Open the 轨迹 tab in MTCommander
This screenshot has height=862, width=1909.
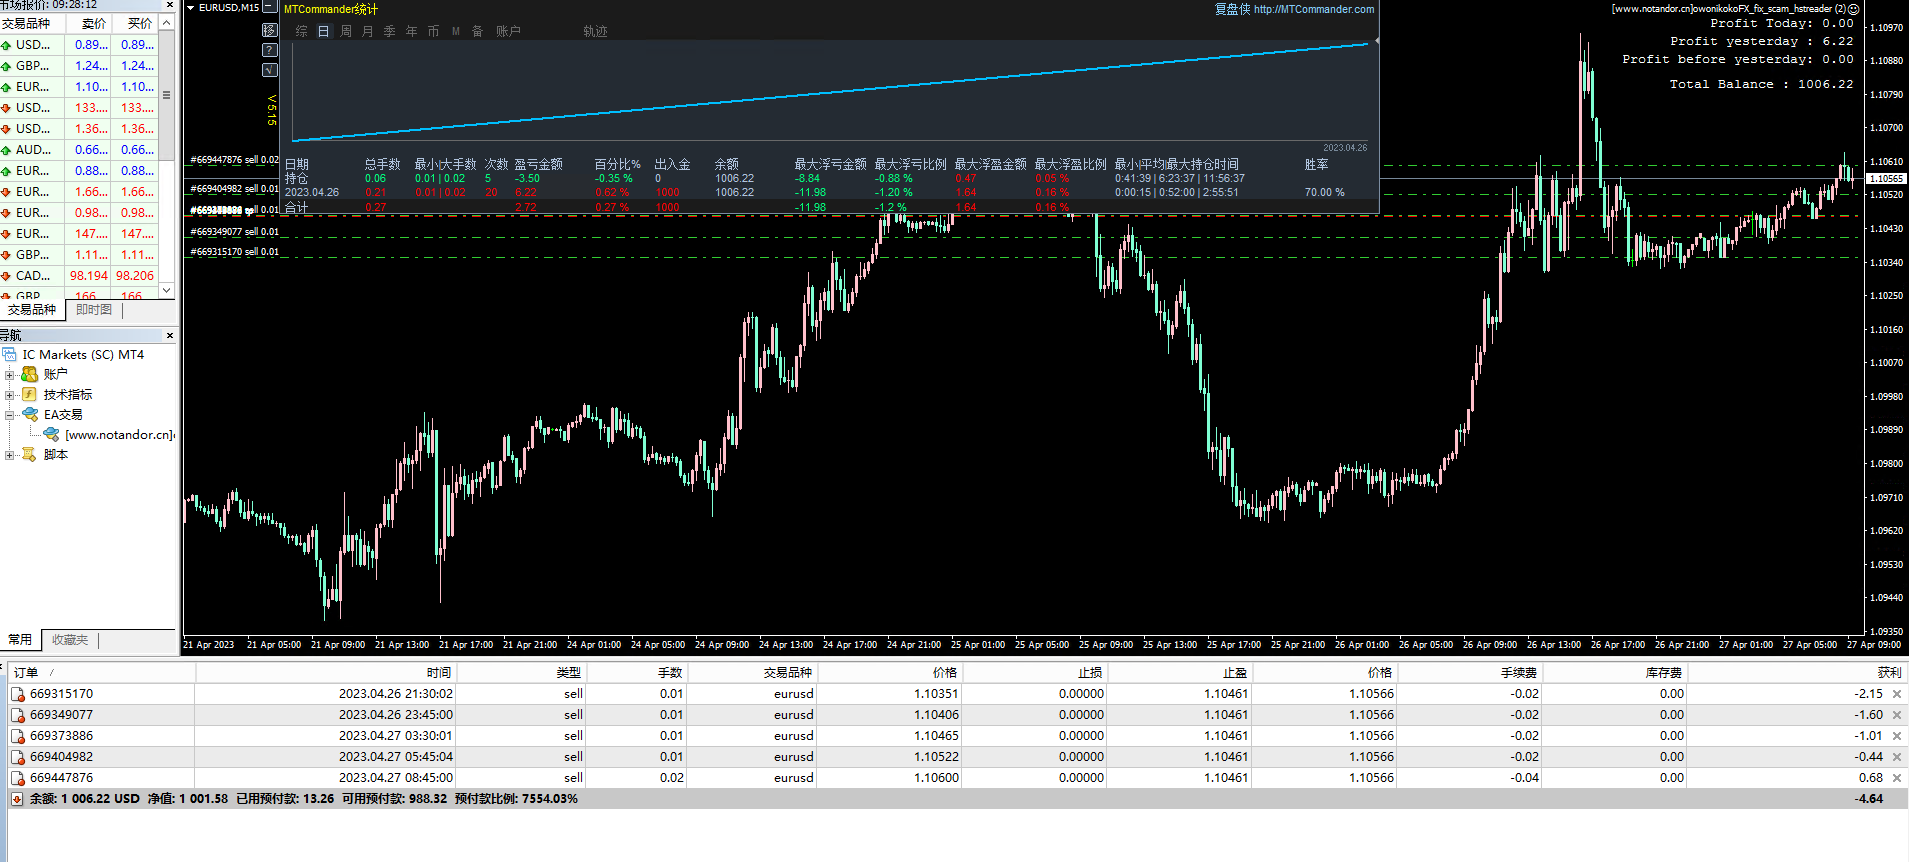pos(595,31)
